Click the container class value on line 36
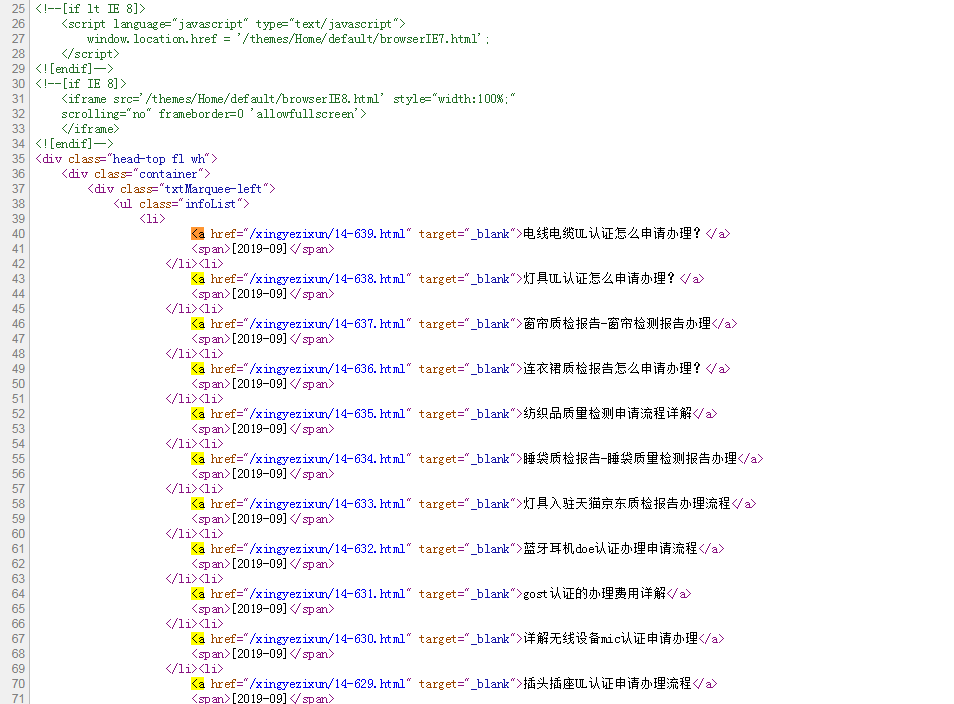This screenshot has height=704, width=954. (x=169, y=174)
